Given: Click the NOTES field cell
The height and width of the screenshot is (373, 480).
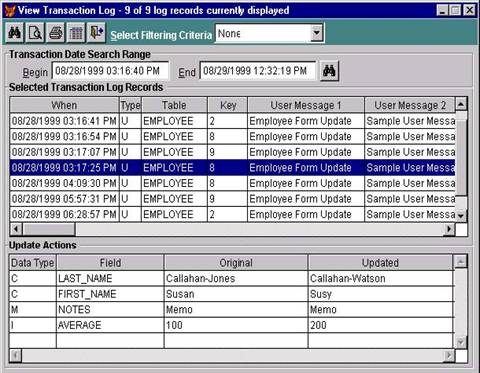Looking at the screenshot, I should point(110,310).
